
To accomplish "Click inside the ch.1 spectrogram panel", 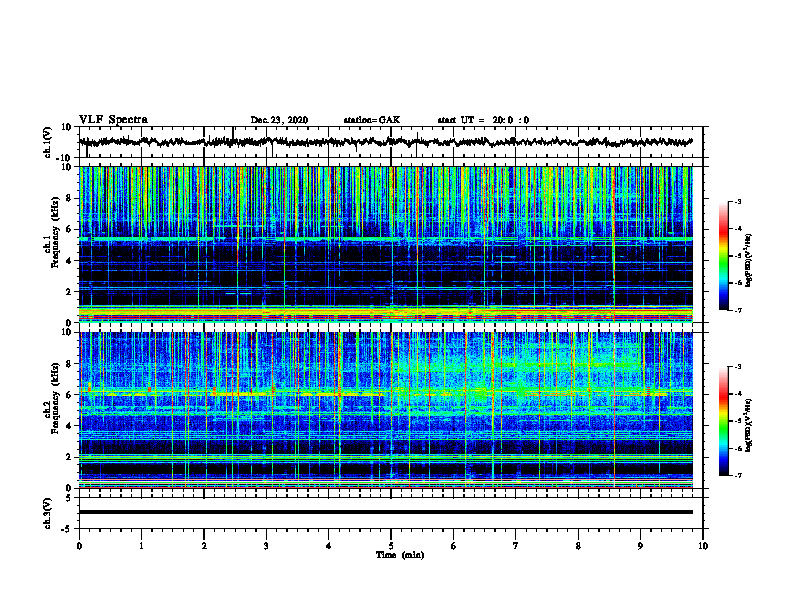I will [x=386, y=244].
